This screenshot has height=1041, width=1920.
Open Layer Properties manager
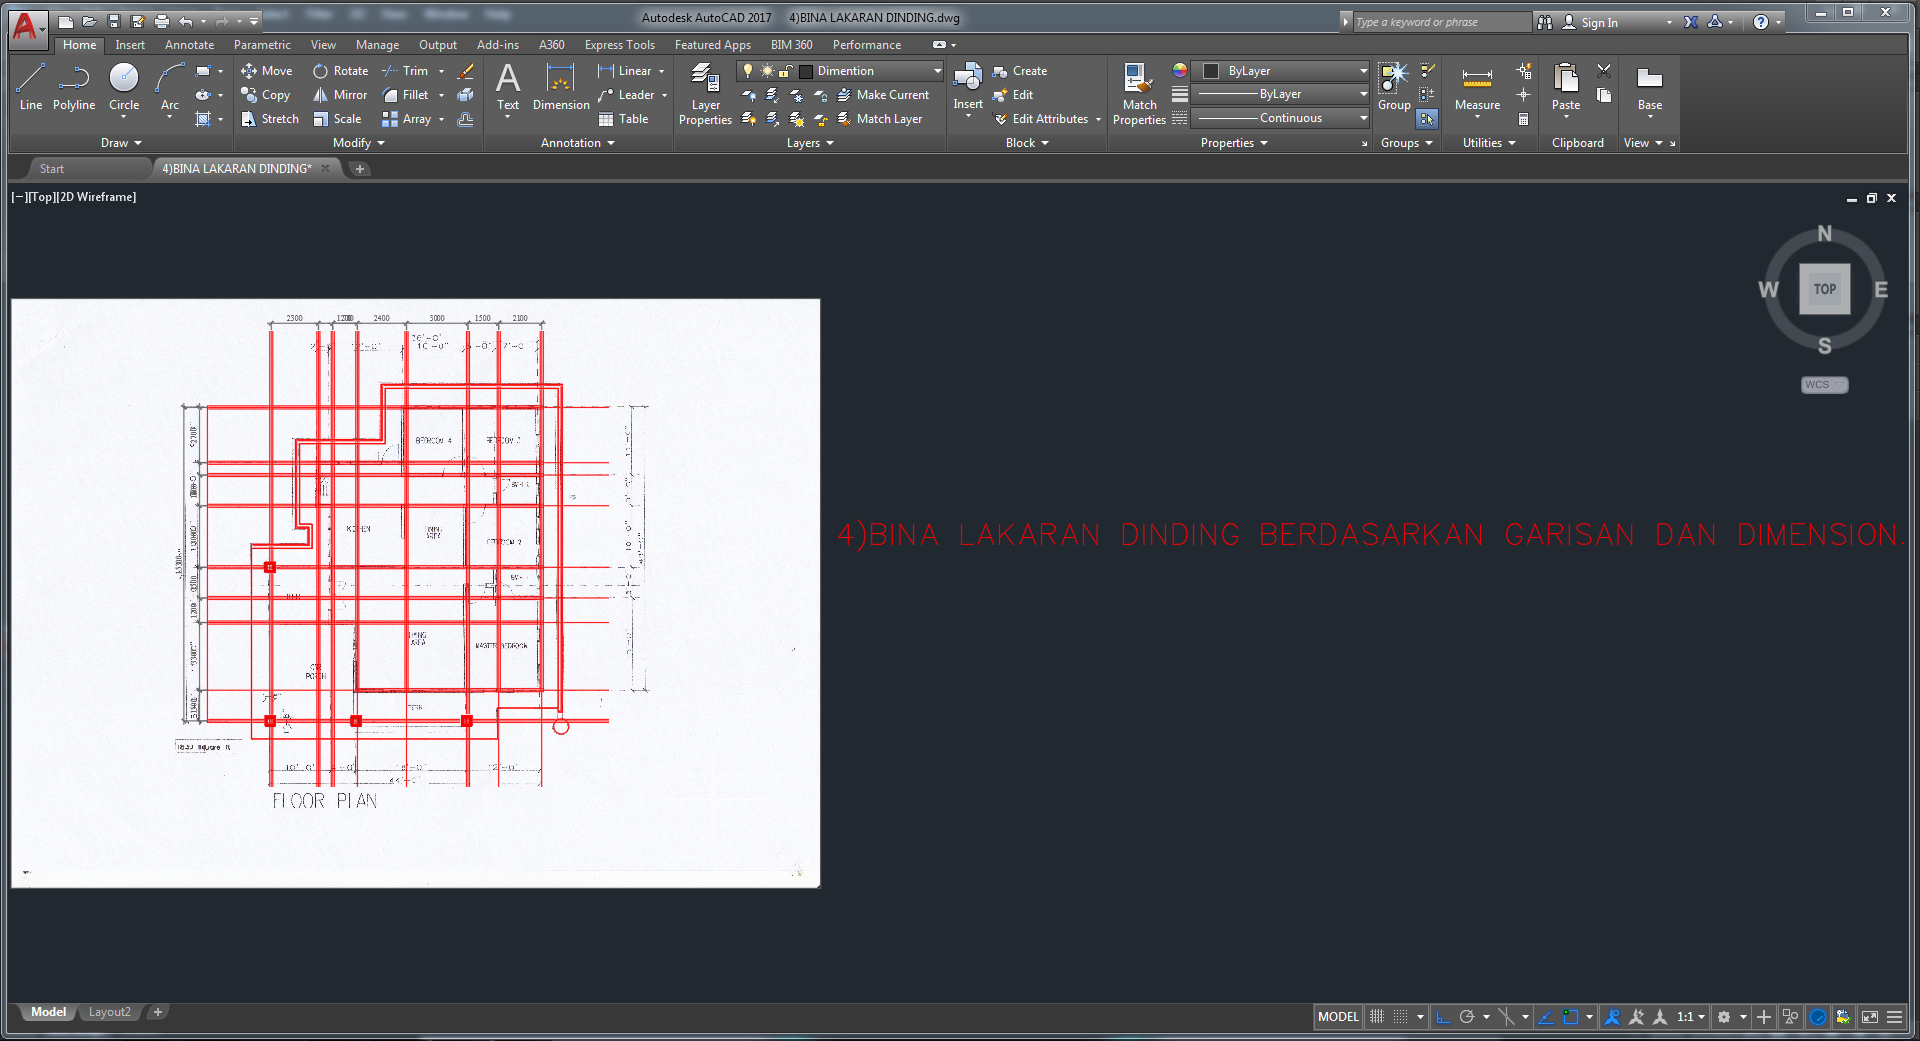point(705,93)
